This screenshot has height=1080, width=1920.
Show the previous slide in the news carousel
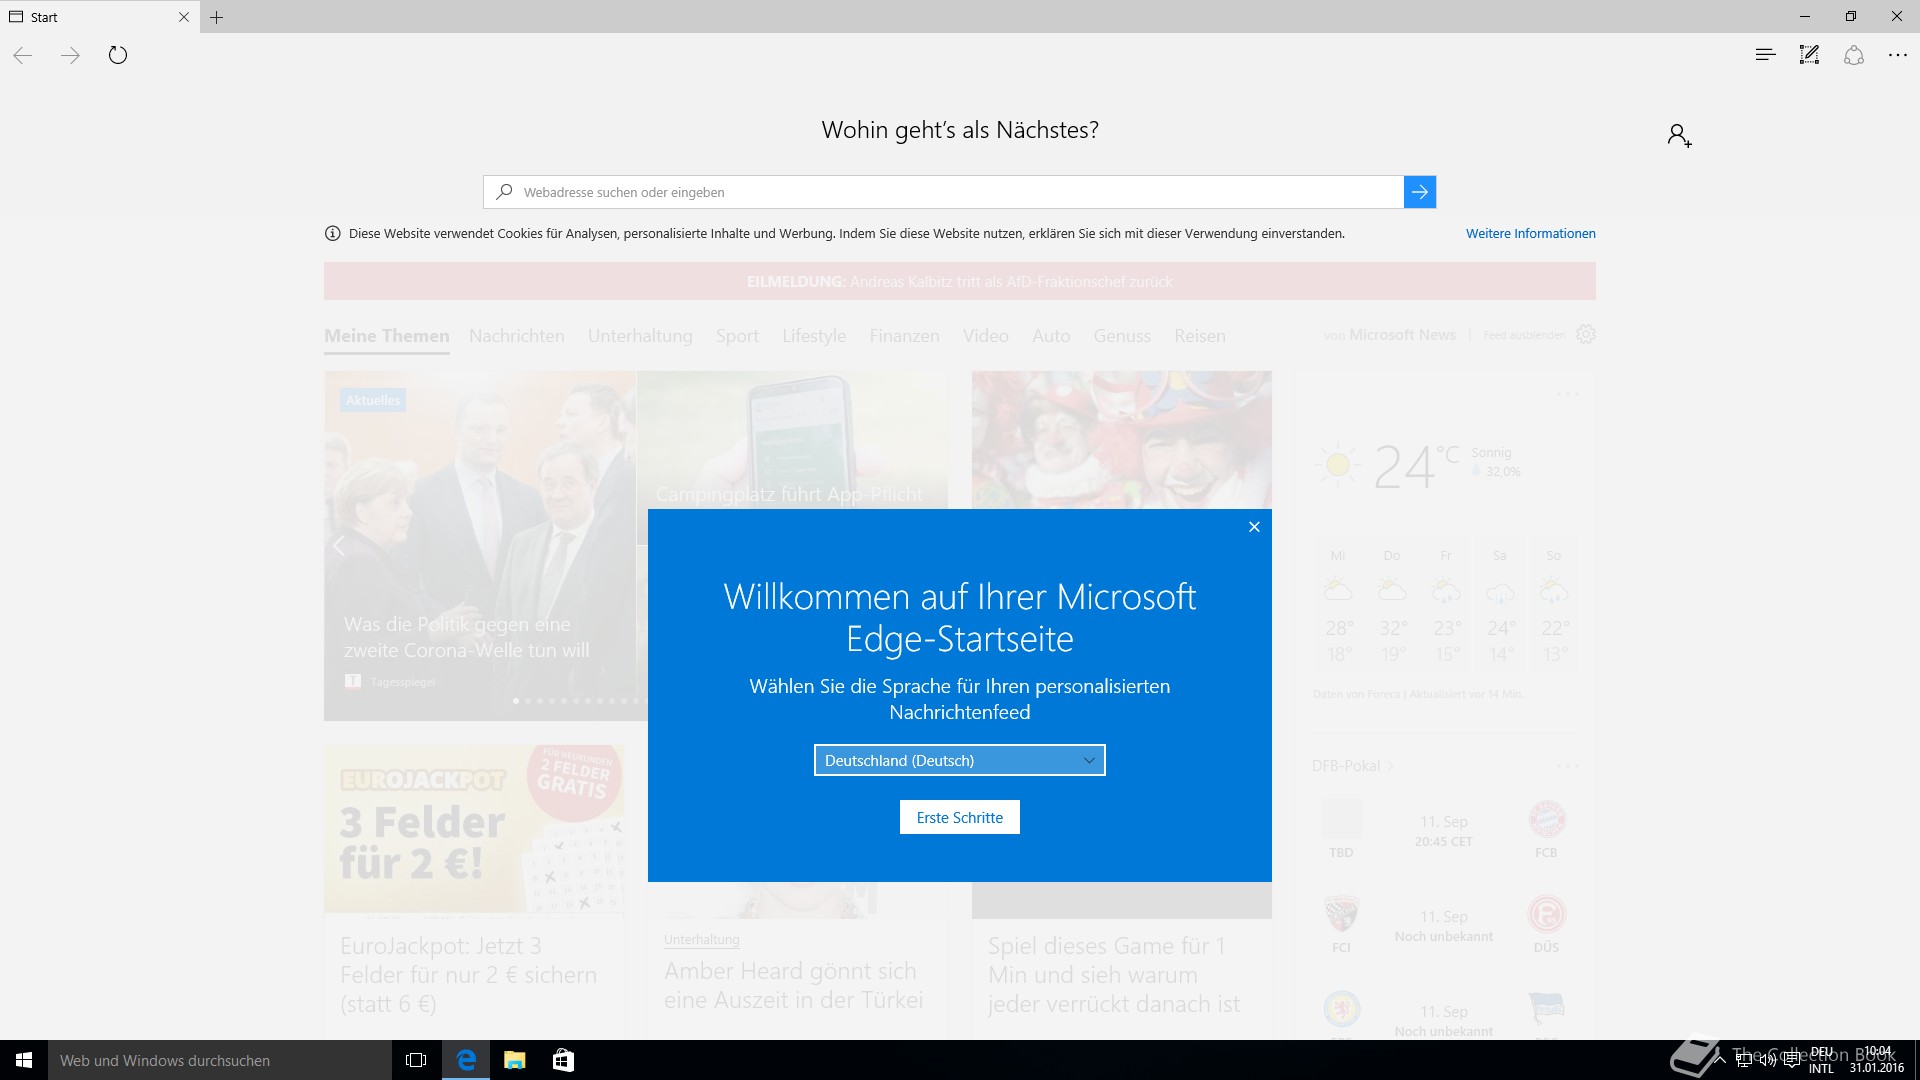tap(339, 546)
